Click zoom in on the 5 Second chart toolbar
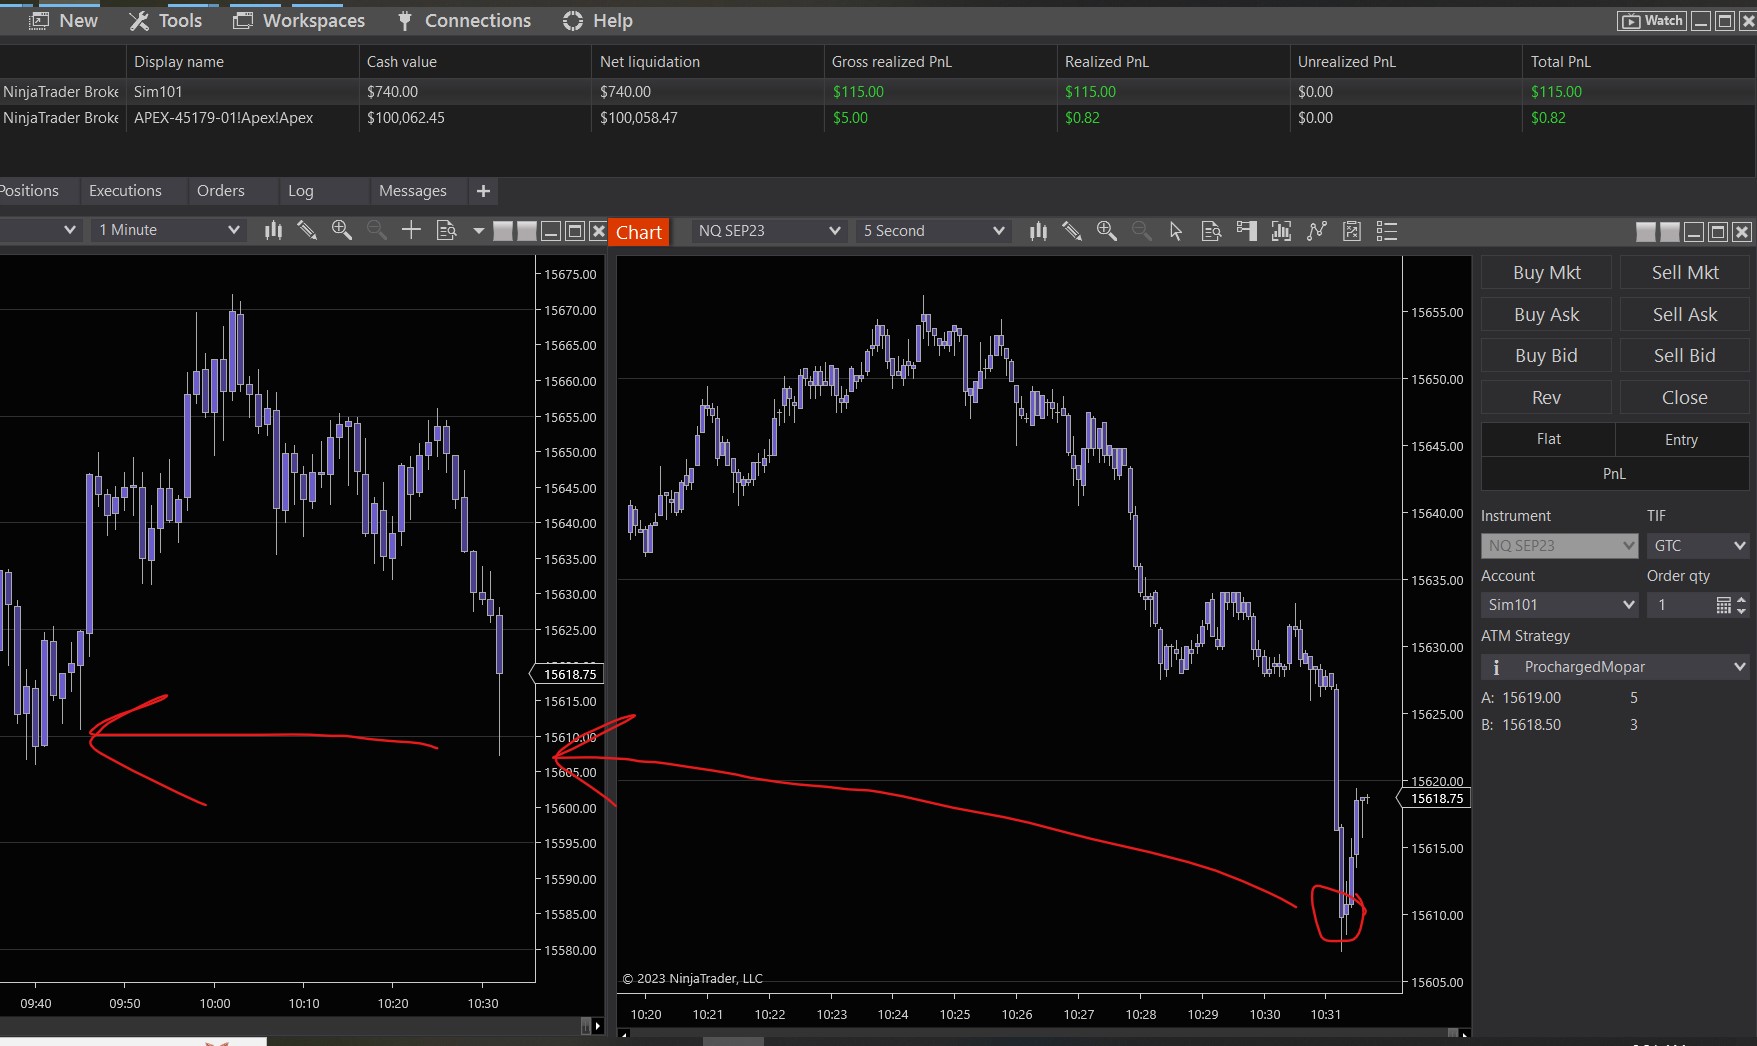 pyautogui.click(x=1106, y=231)
